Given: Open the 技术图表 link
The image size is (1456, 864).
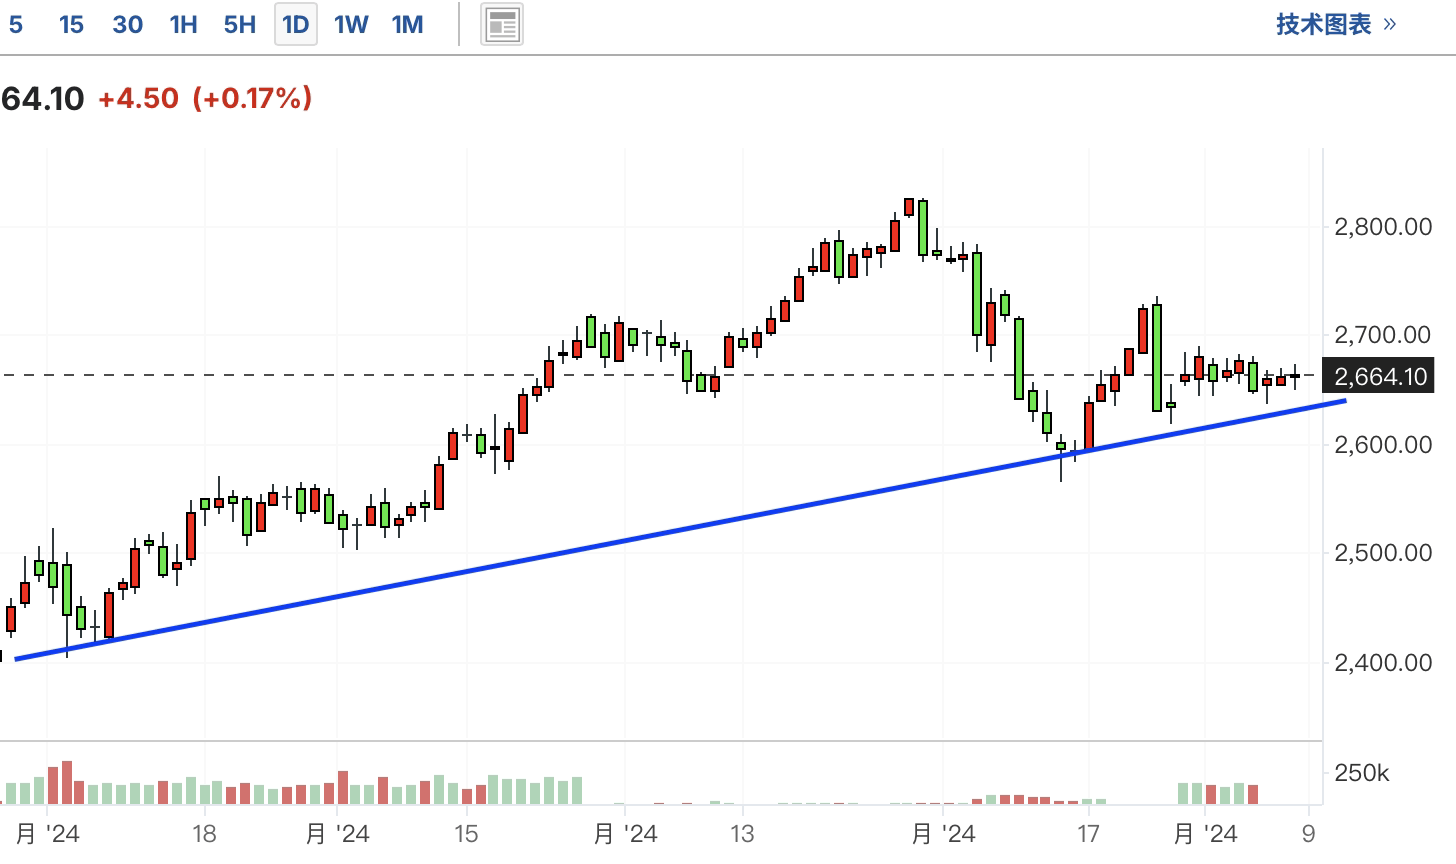Looking at the screenshot, I should 1336,25.
